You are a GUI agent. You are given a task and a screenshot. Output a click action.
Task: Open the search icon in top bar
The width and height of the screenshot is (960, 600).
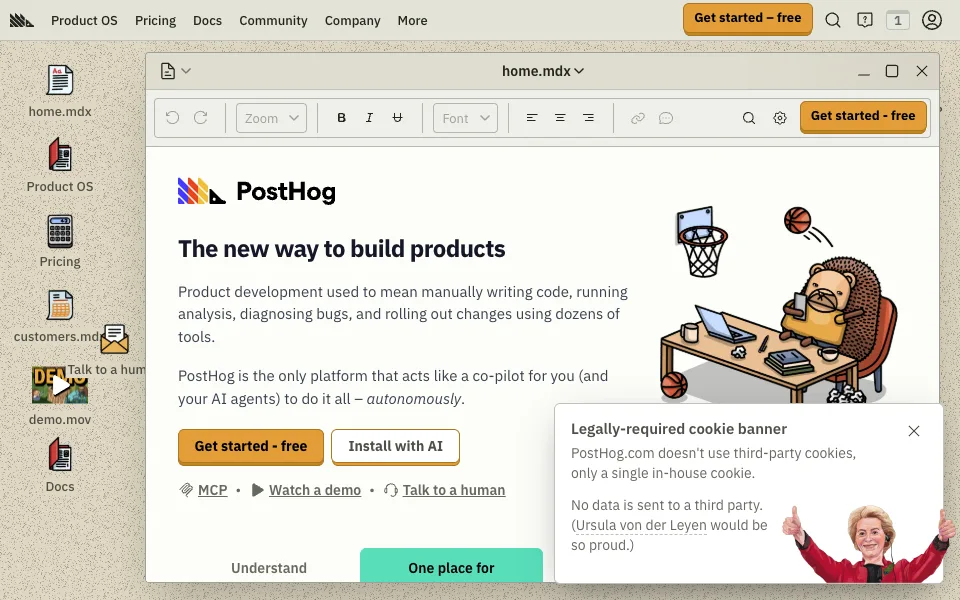tap(833, 20)
